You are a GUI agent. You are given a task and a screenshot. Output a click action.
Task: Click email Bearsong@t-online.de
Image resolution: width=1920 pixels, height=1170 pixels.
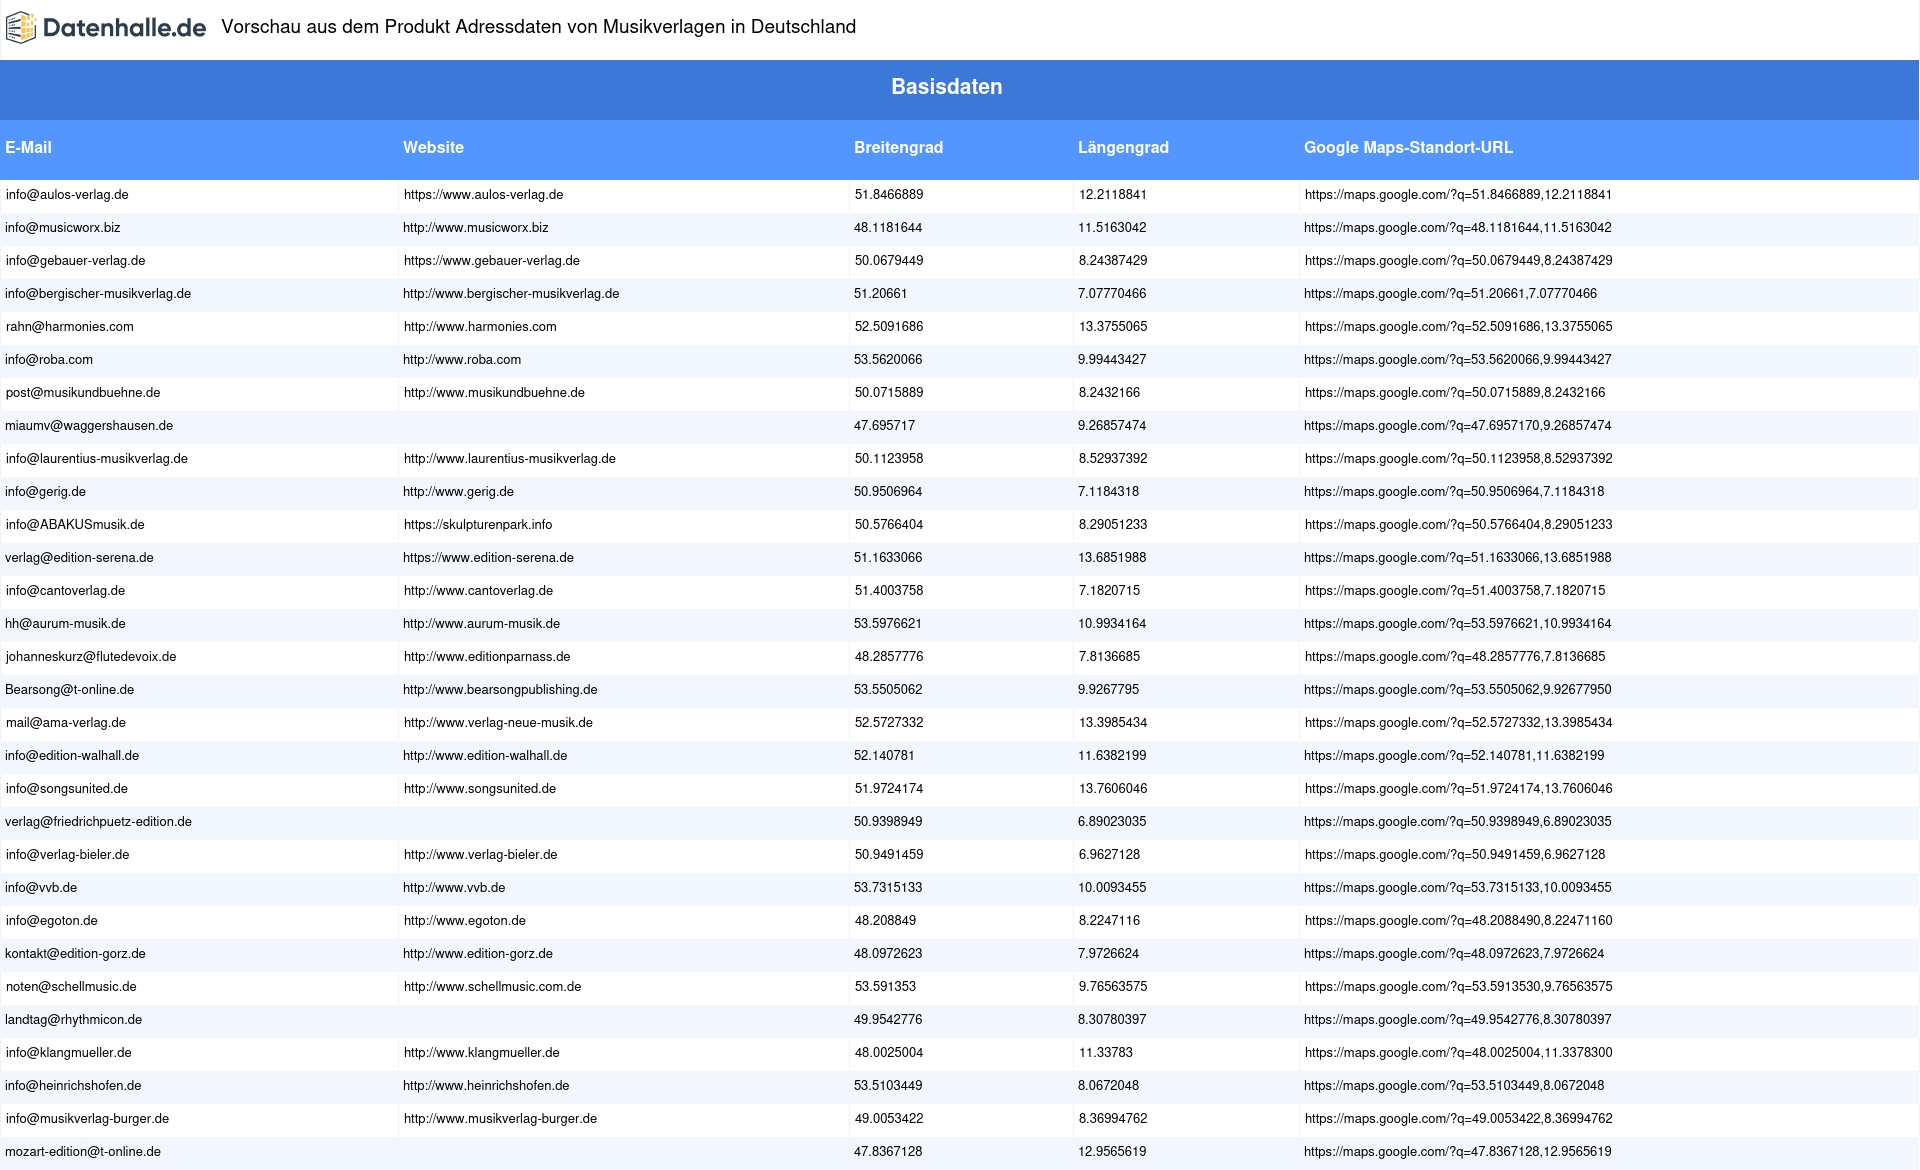click(x=69, y=690)
